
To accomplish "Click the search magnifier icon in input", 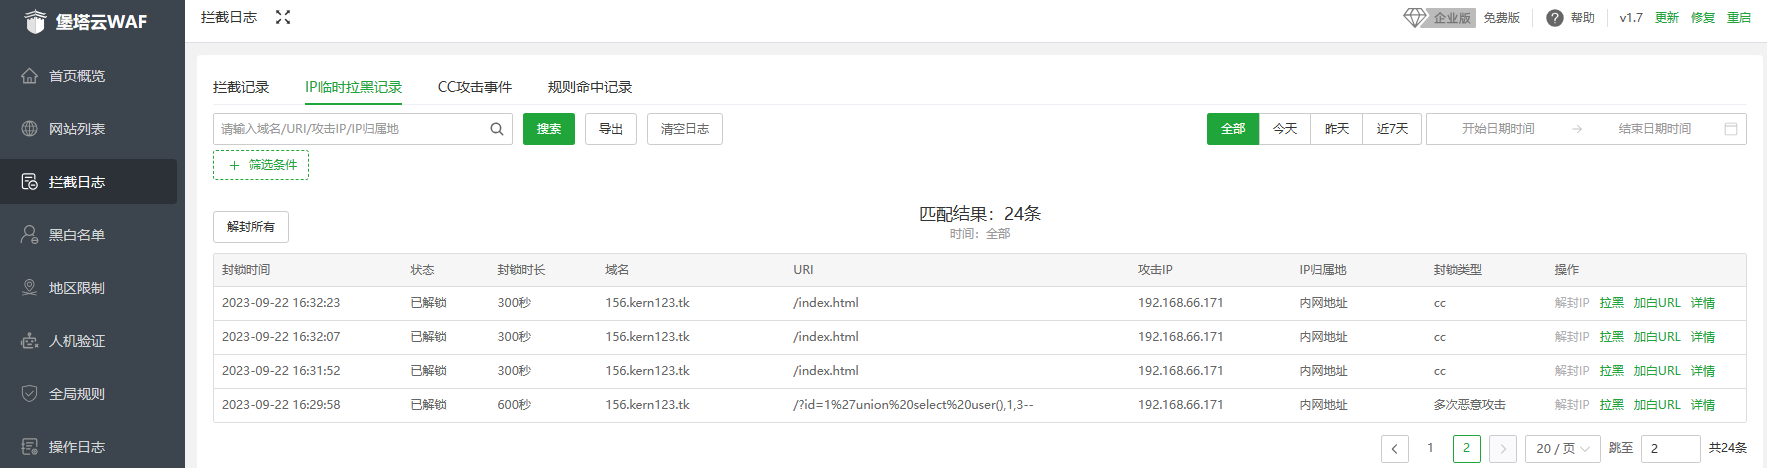I will tap(497, 129).
